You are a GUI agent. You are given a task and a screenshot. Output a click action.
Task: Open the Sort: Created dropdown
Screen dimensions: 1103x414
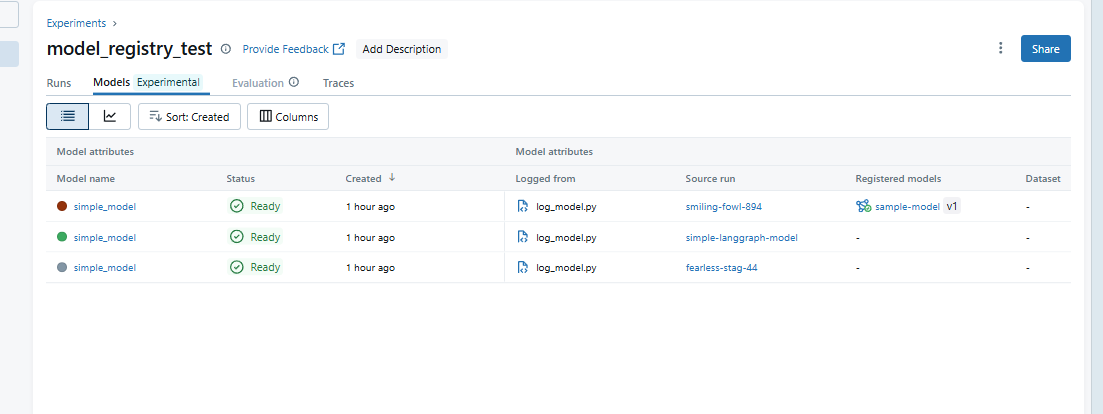189,117
